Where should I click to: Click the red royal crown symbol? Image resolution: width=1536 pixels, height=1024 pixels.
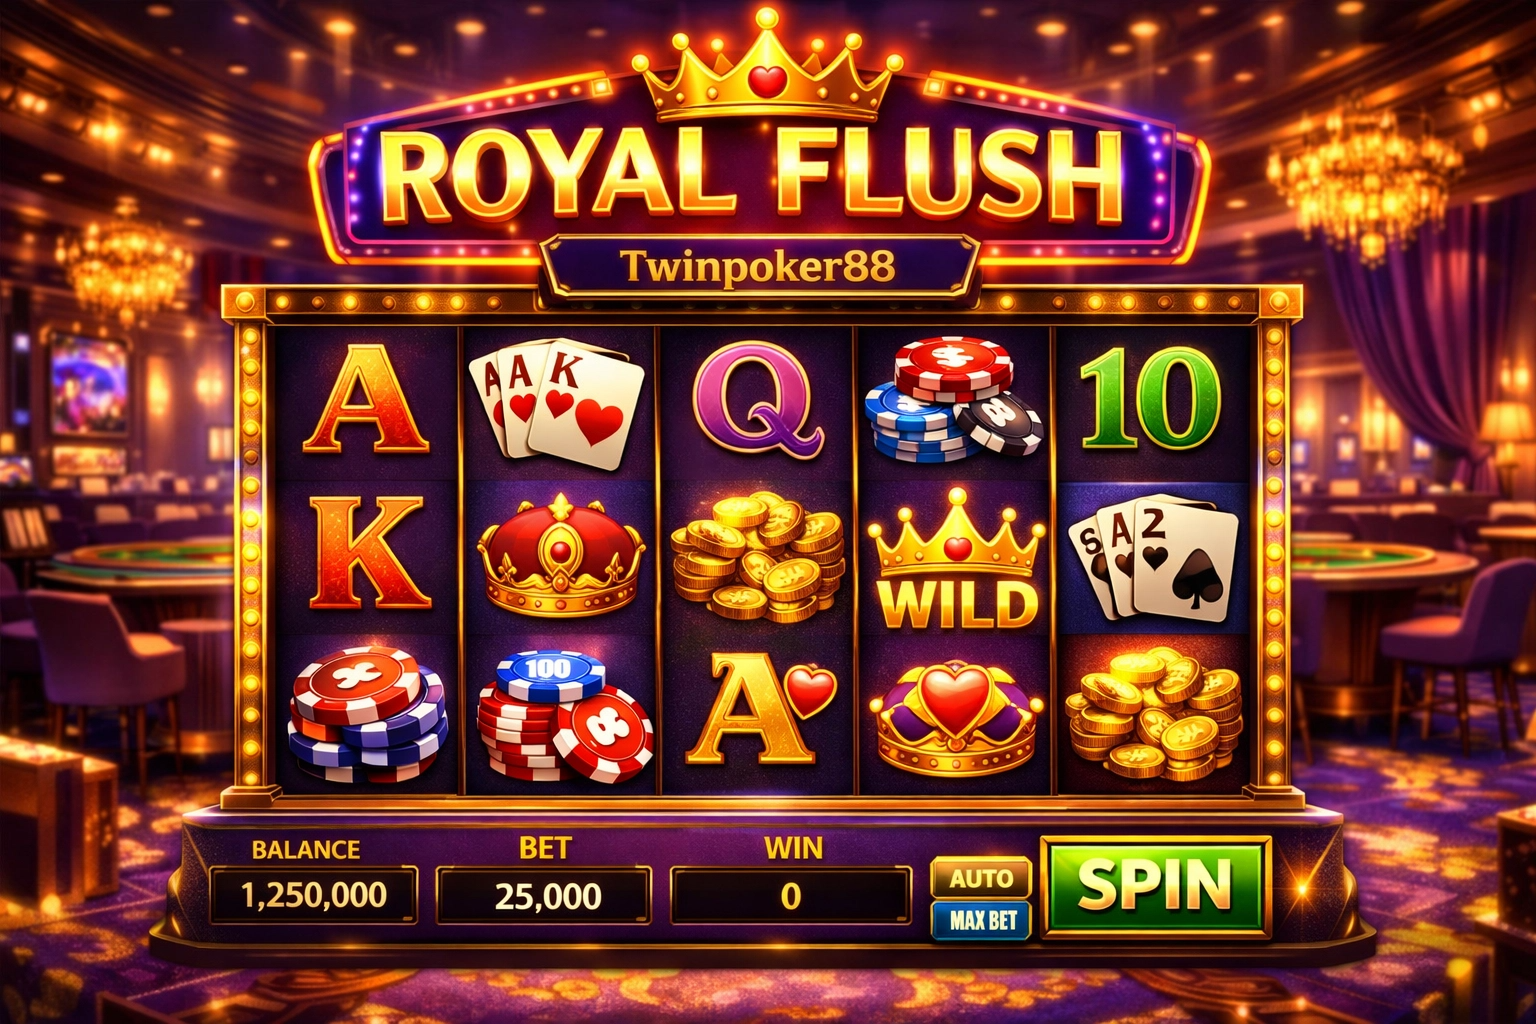click(561, 555)
